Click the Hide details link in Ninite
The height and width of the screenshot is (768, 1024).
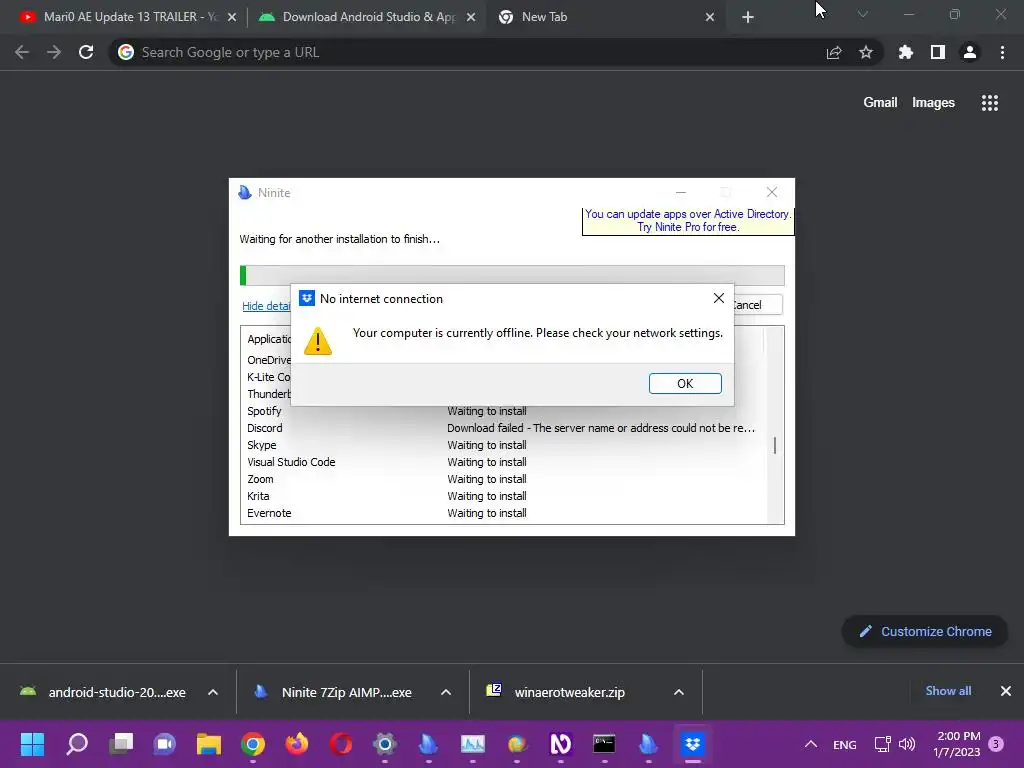tap(266, 306)
